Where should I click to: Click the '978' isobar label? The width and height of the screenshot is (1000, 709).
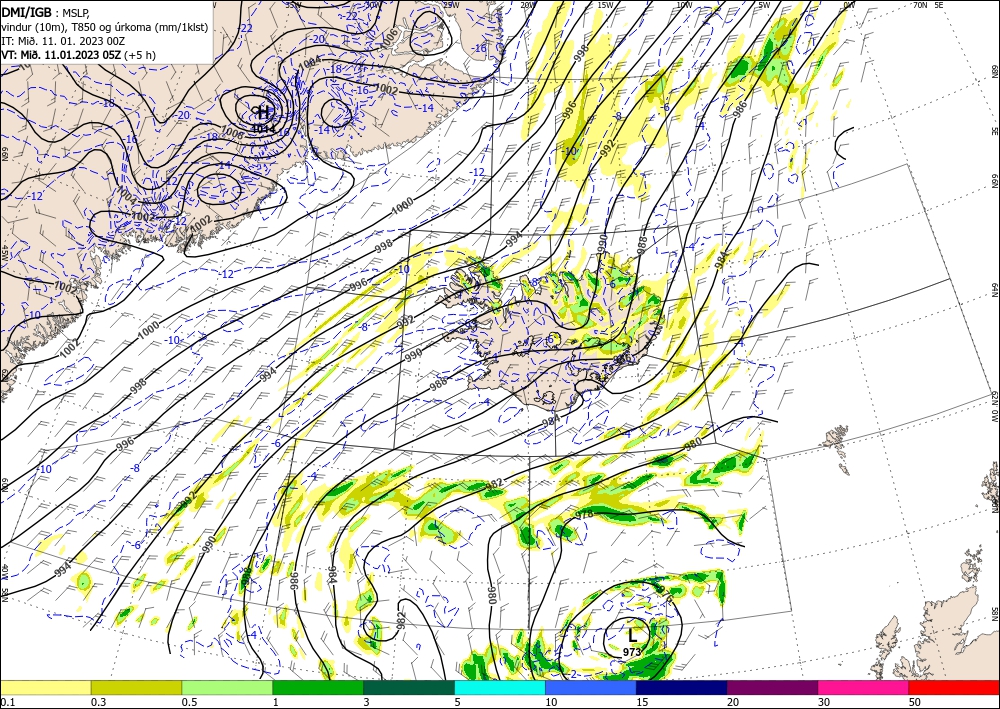coord(584,514)
